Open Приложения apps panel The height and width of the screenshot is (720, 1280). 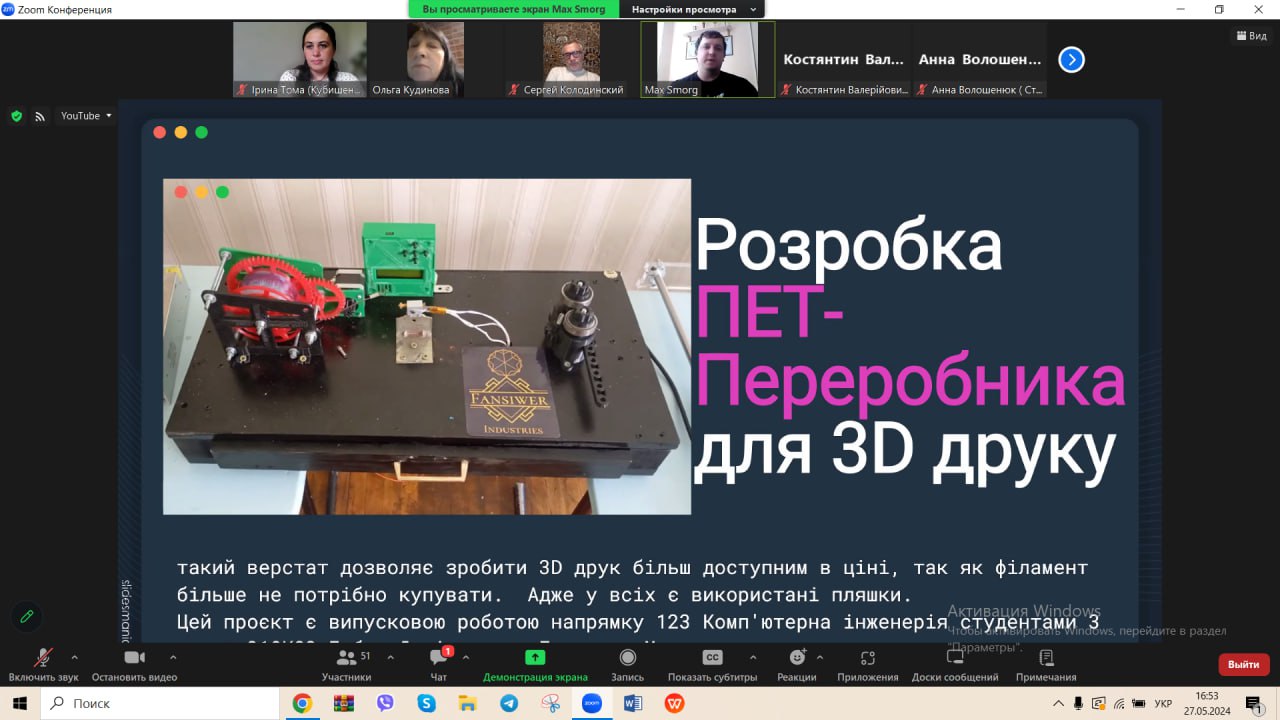(x=867, y=658)
